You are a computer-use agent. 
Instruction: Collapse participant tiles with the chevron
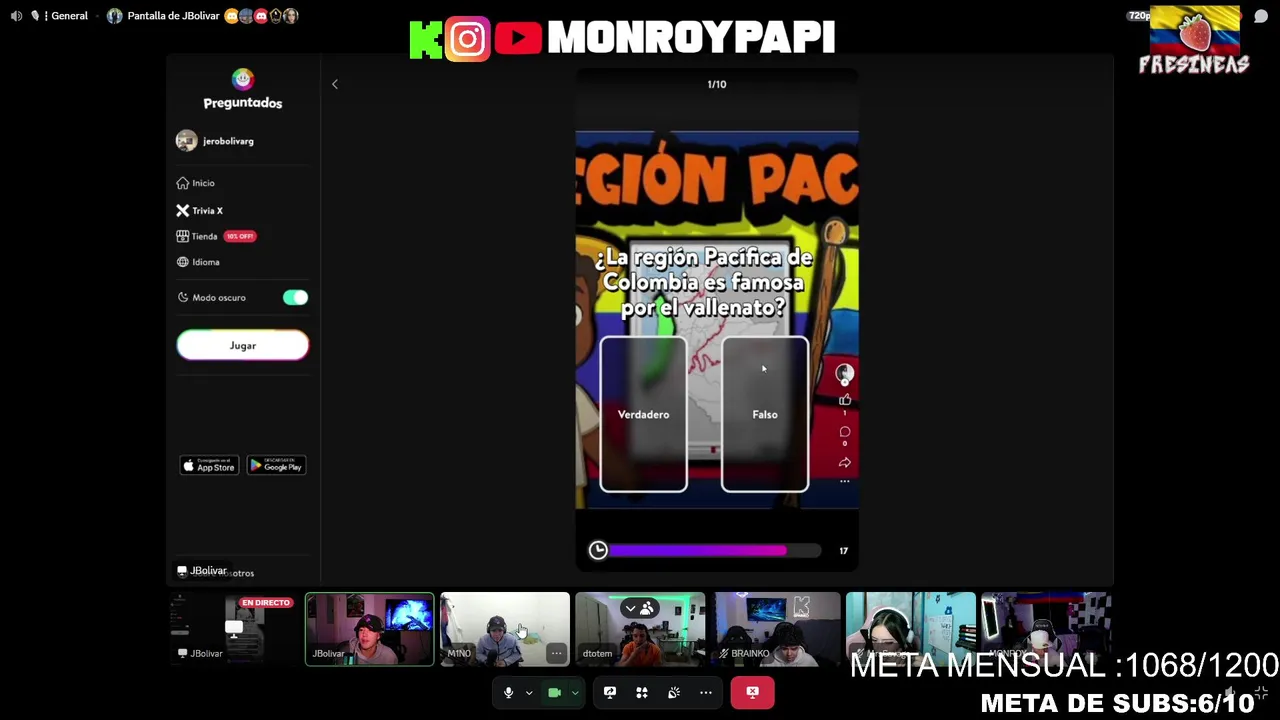coord(630,608)
